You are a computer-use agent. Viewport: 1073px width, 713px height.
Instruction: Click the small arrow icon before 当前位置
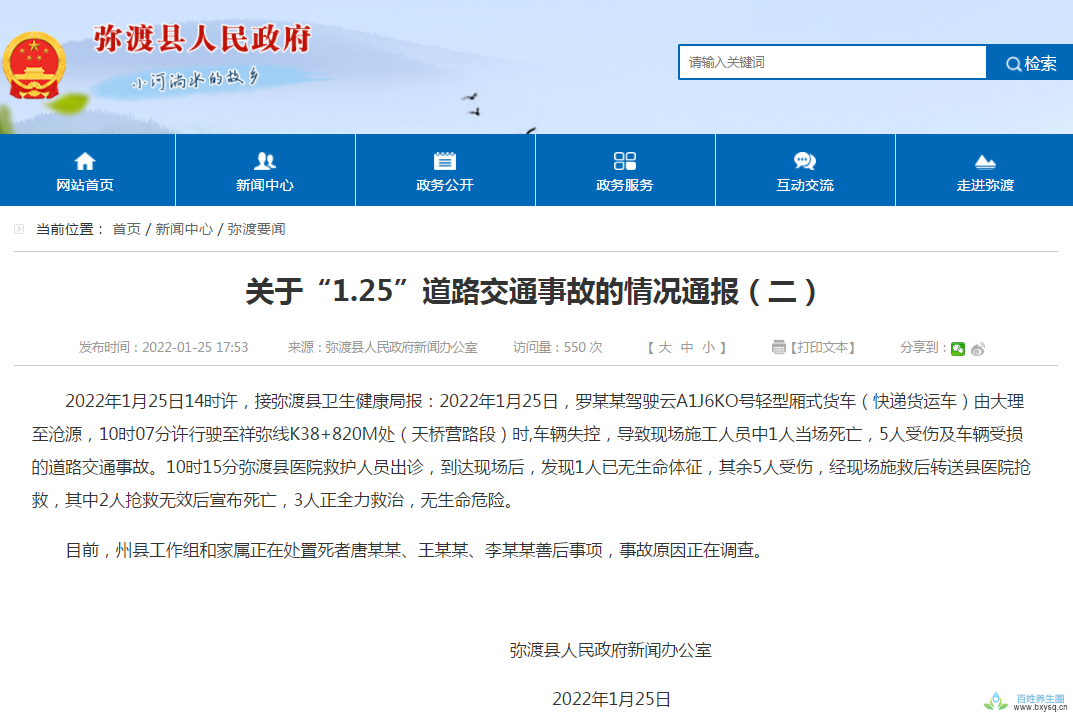coord(19,229)
